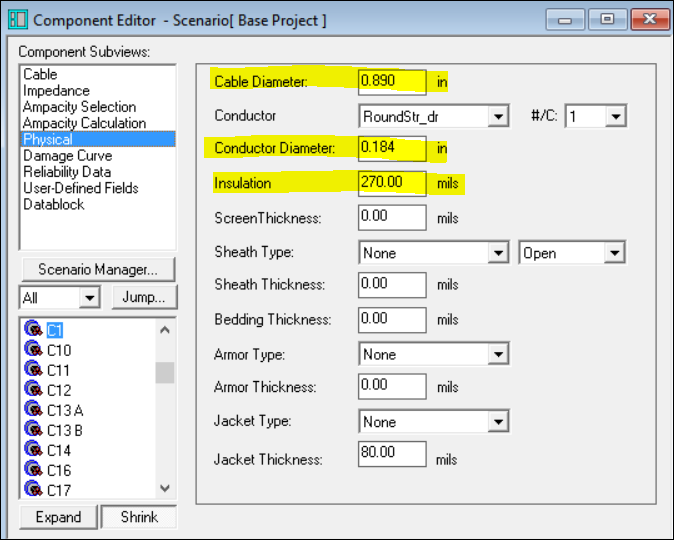
Task: Click the C12 component icon
Action: [32, 389]
